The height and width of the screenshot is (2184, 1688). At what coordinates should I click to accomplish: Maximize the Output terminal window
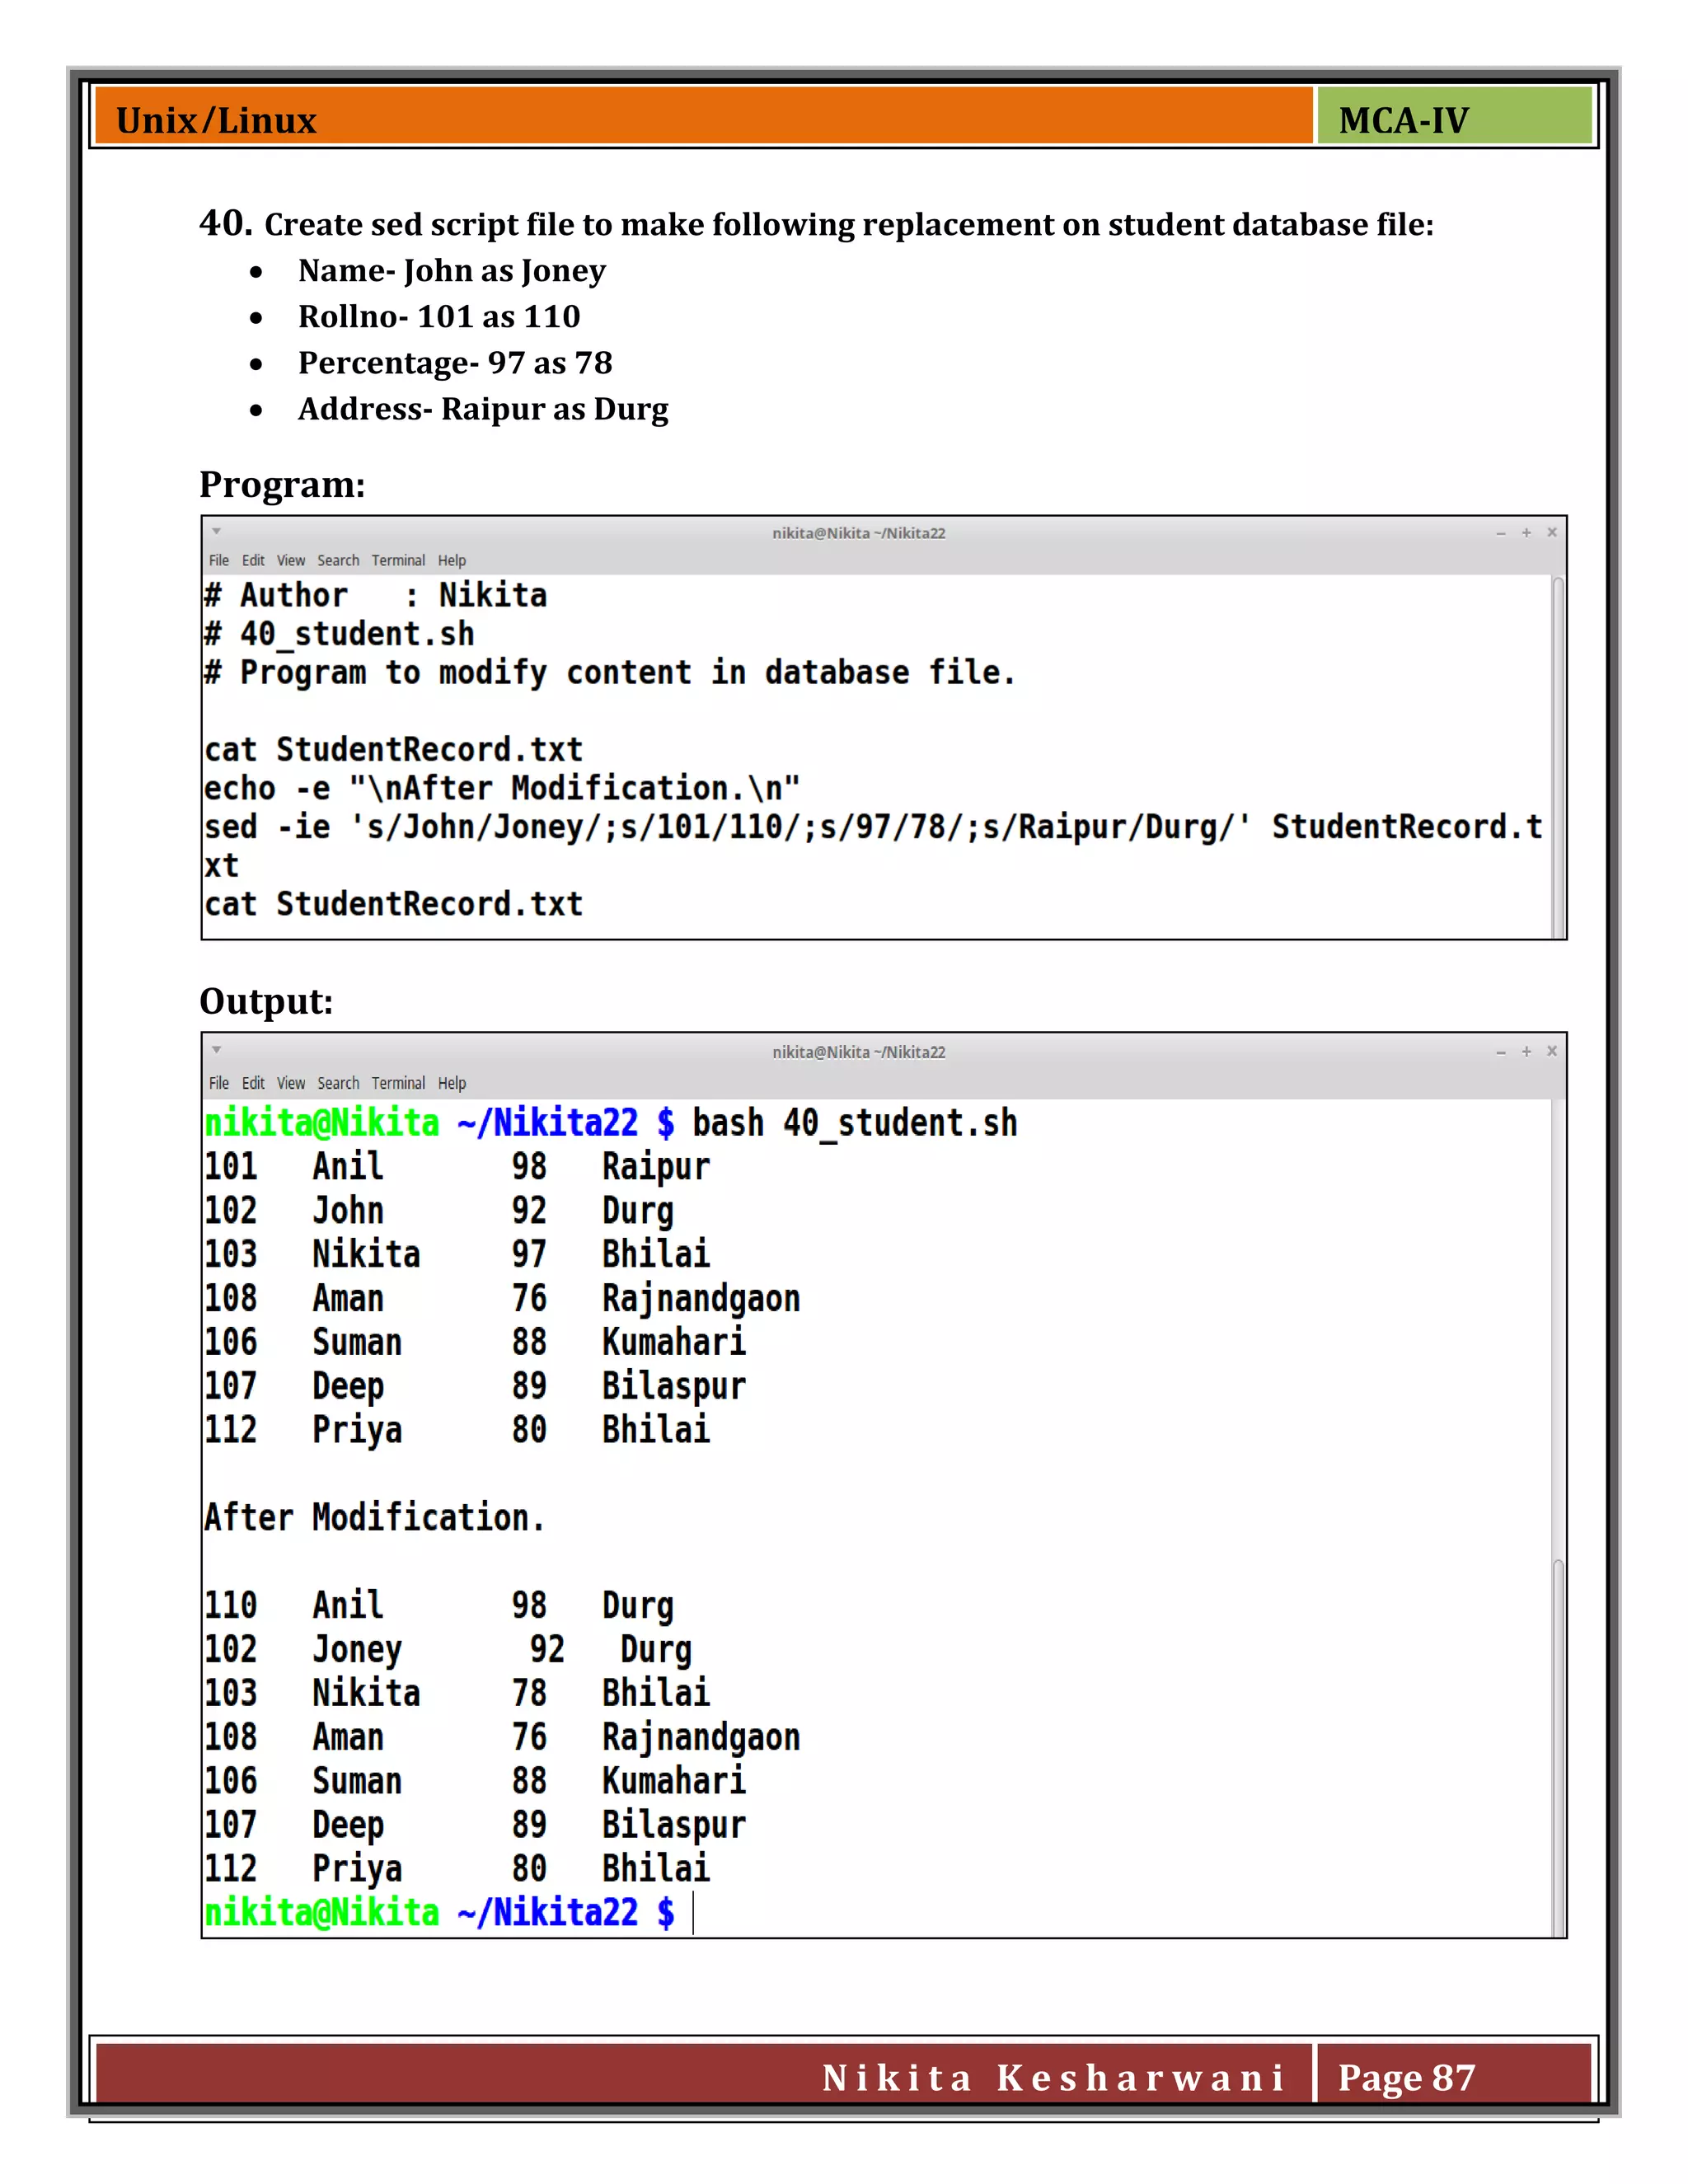[x=1527, y=1052]
